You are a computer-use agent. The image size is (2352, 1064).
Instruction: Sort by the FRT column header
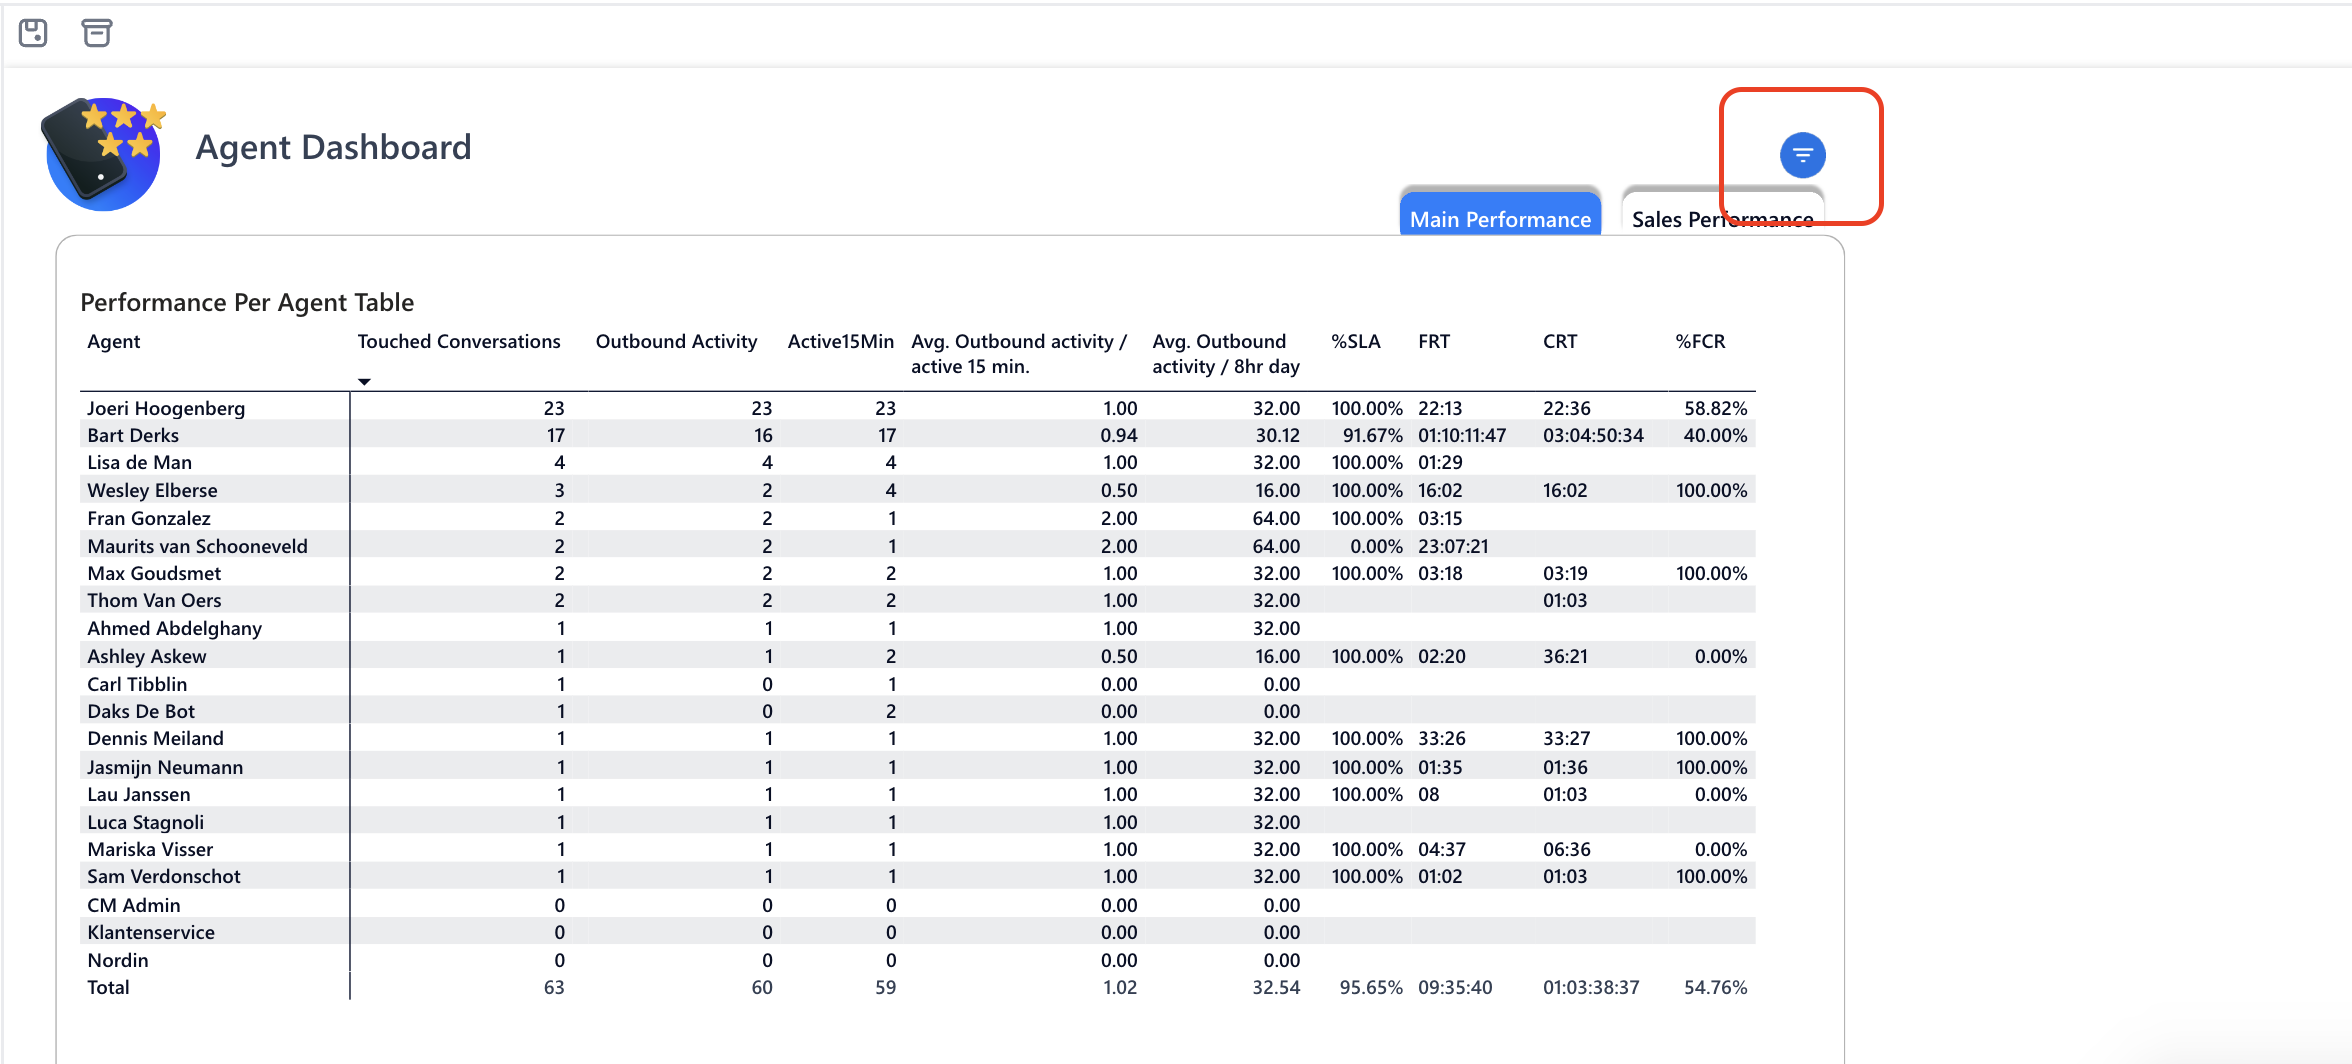(1433, 341)
